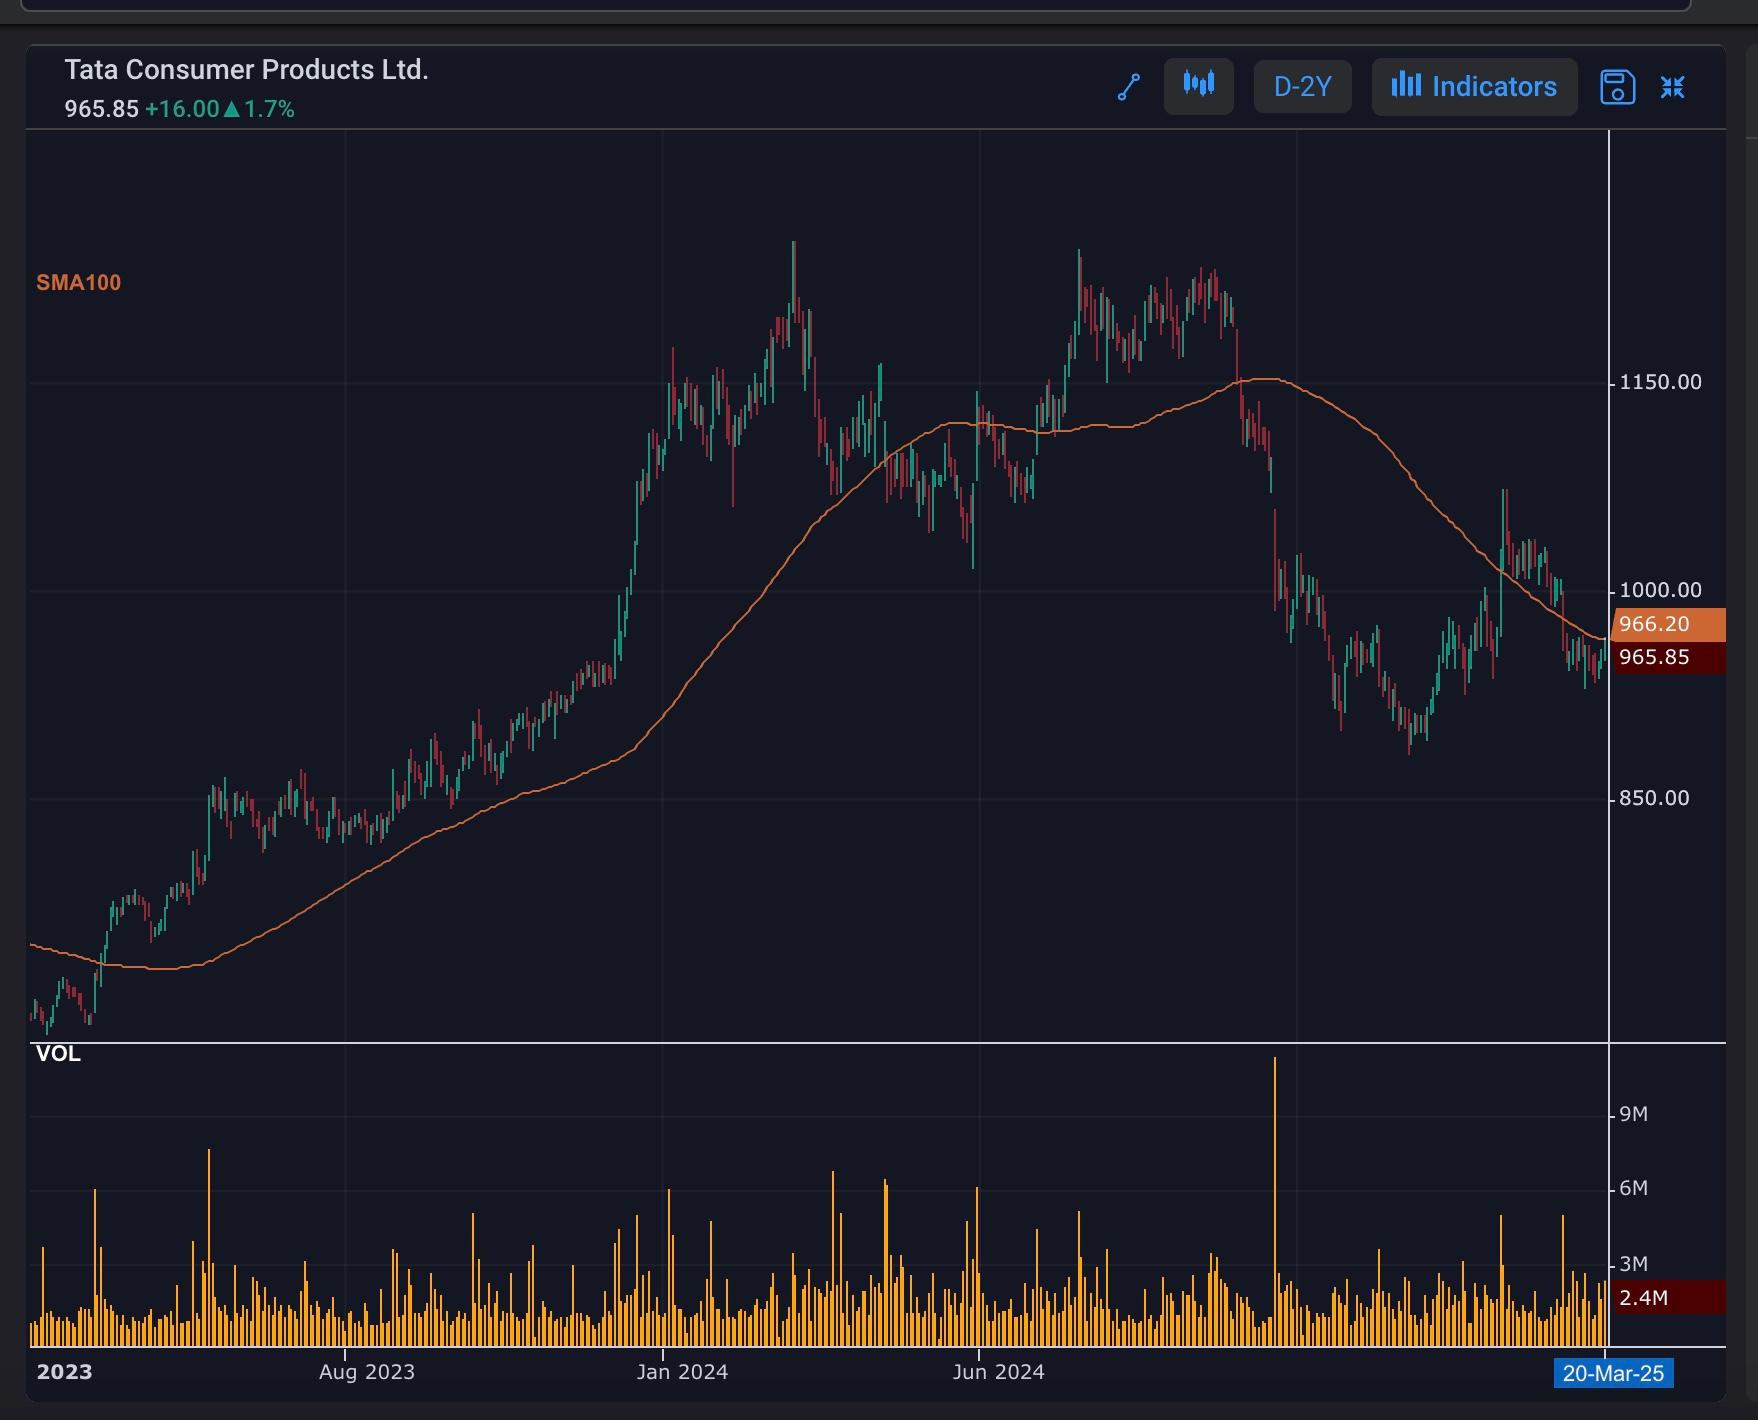Click the 850.00 price axis label
This screenshot has height=1420, width=1758.
[x=1654, y=798]
